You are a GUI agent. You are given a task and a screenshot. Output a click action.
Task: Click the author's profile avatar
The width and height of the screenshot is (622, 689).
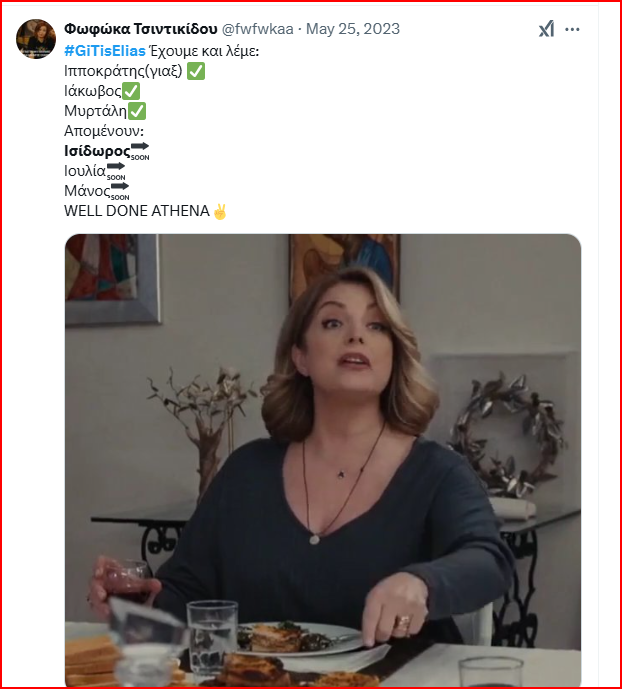[36, 39]
